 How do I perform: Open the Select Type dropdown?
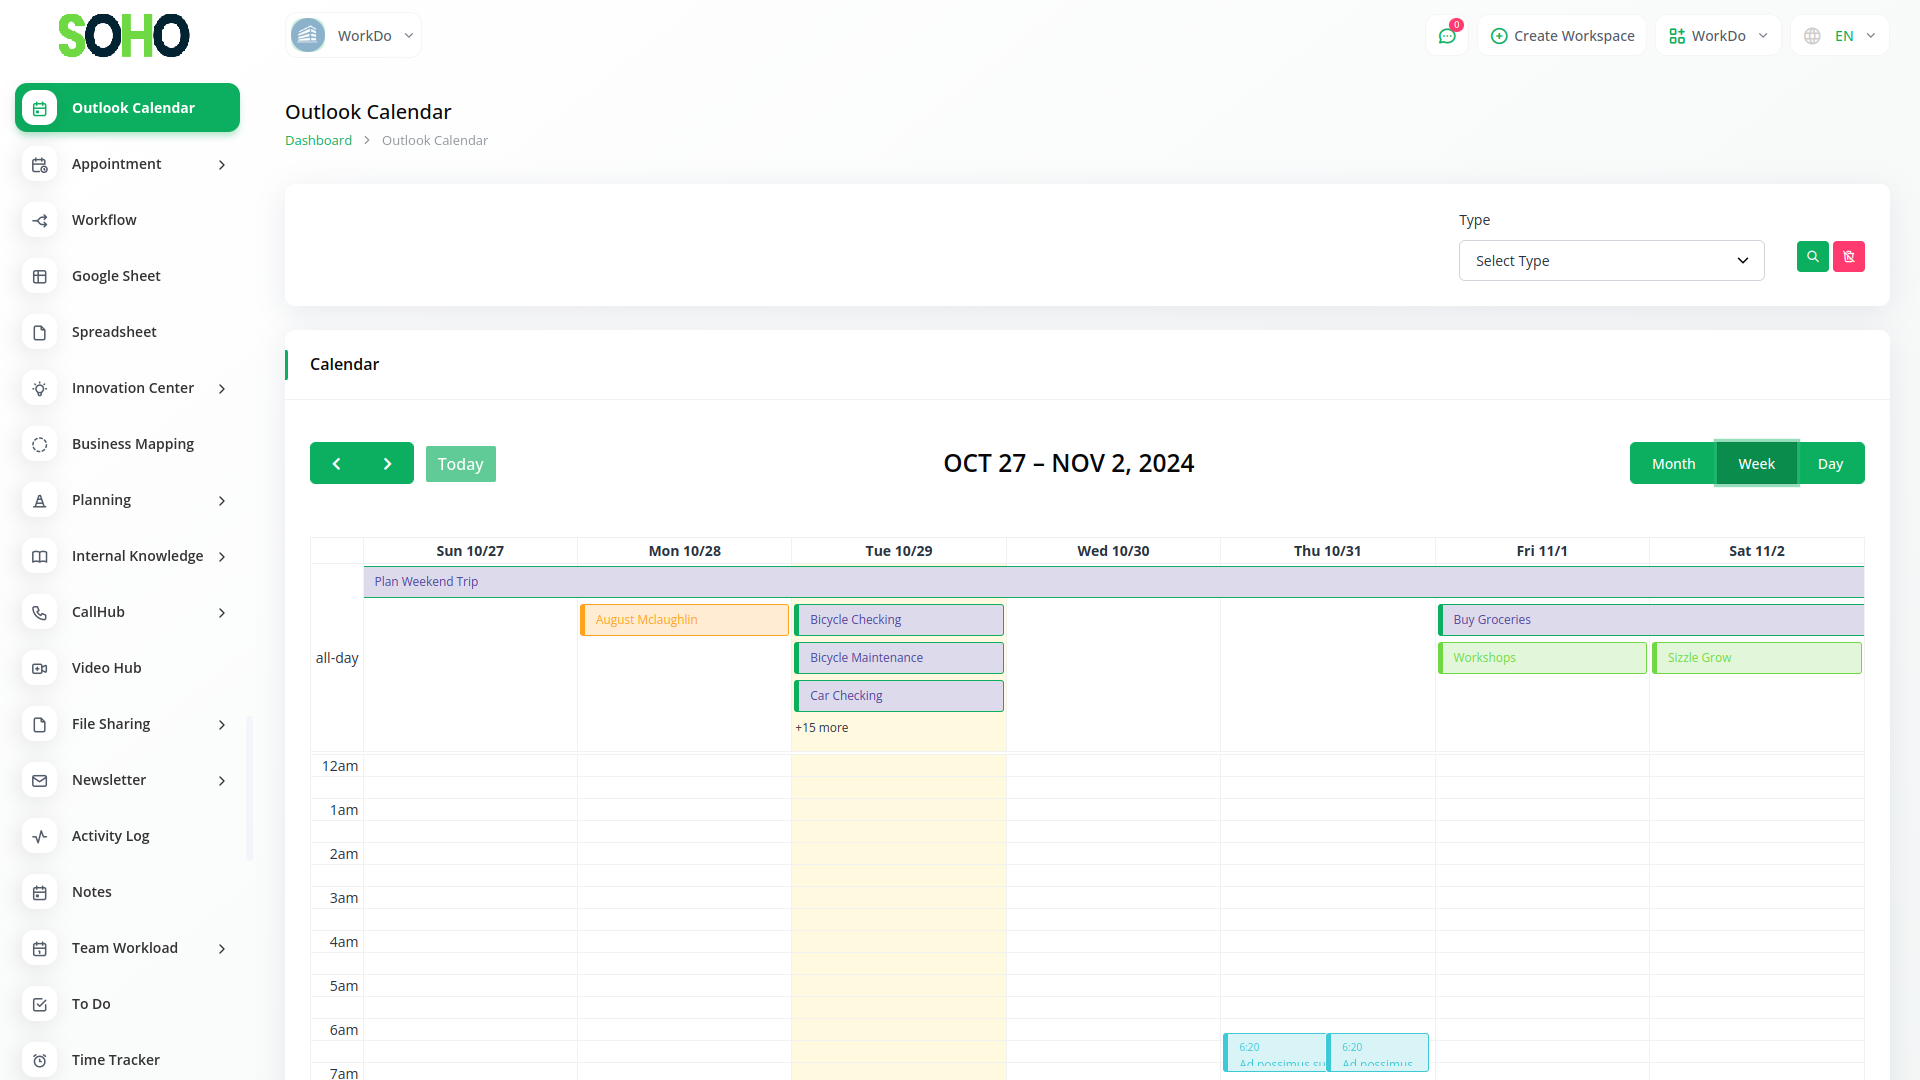(x=1611, y=261)
